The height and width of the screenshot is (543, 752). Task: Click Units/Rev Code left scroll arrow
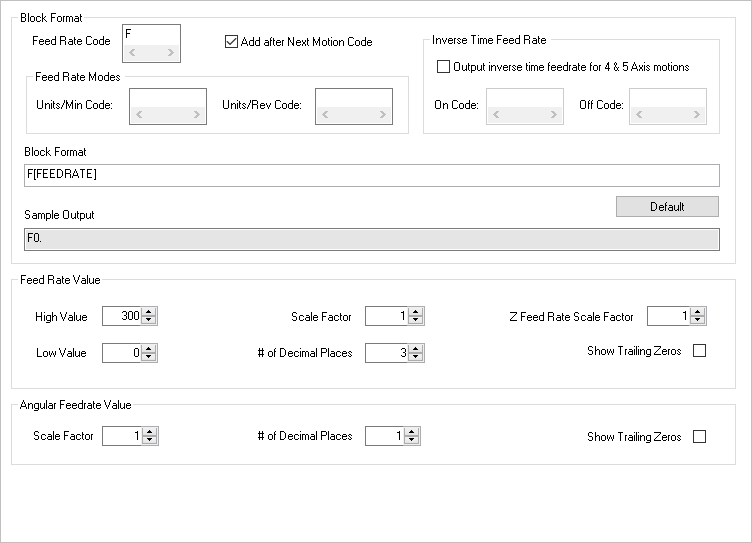point(325,115)
